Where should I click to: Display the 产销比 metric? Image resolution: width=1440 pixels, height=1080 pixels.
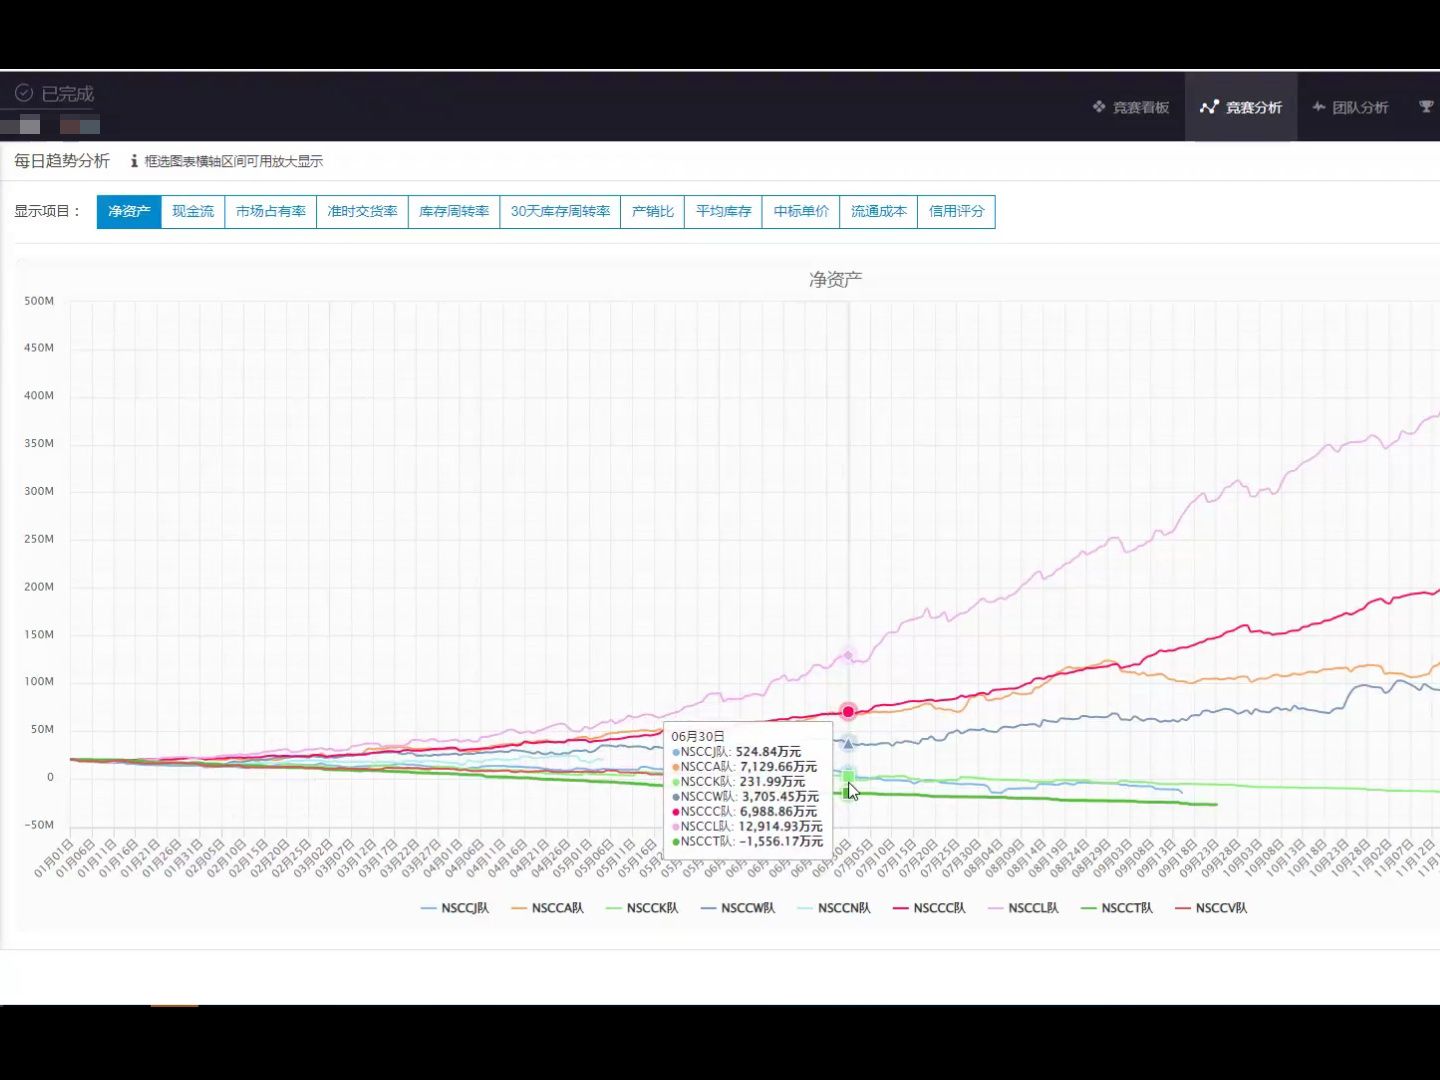coord(653,211)
